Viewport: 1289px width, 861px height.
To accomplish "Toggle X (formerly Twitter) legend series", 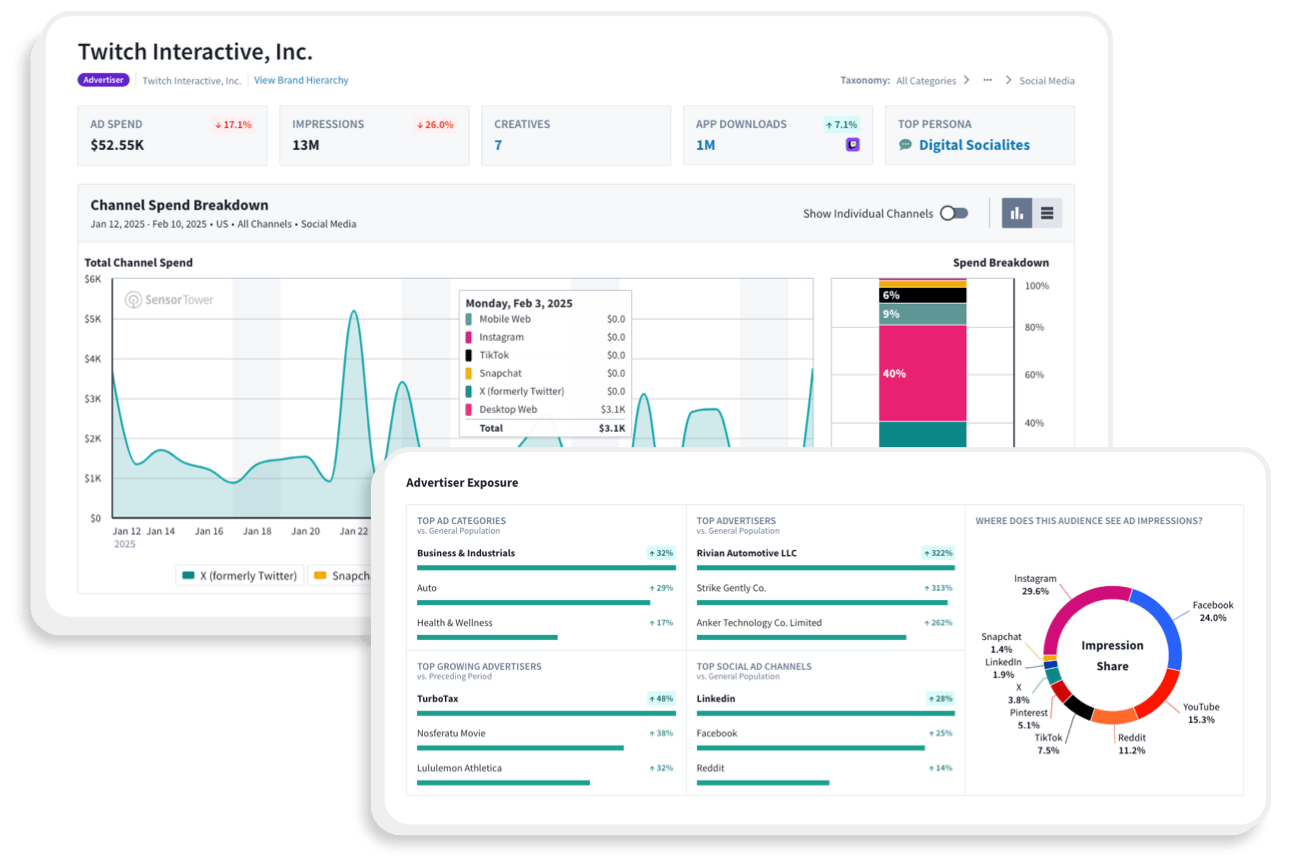I will [x=239, y=576].
